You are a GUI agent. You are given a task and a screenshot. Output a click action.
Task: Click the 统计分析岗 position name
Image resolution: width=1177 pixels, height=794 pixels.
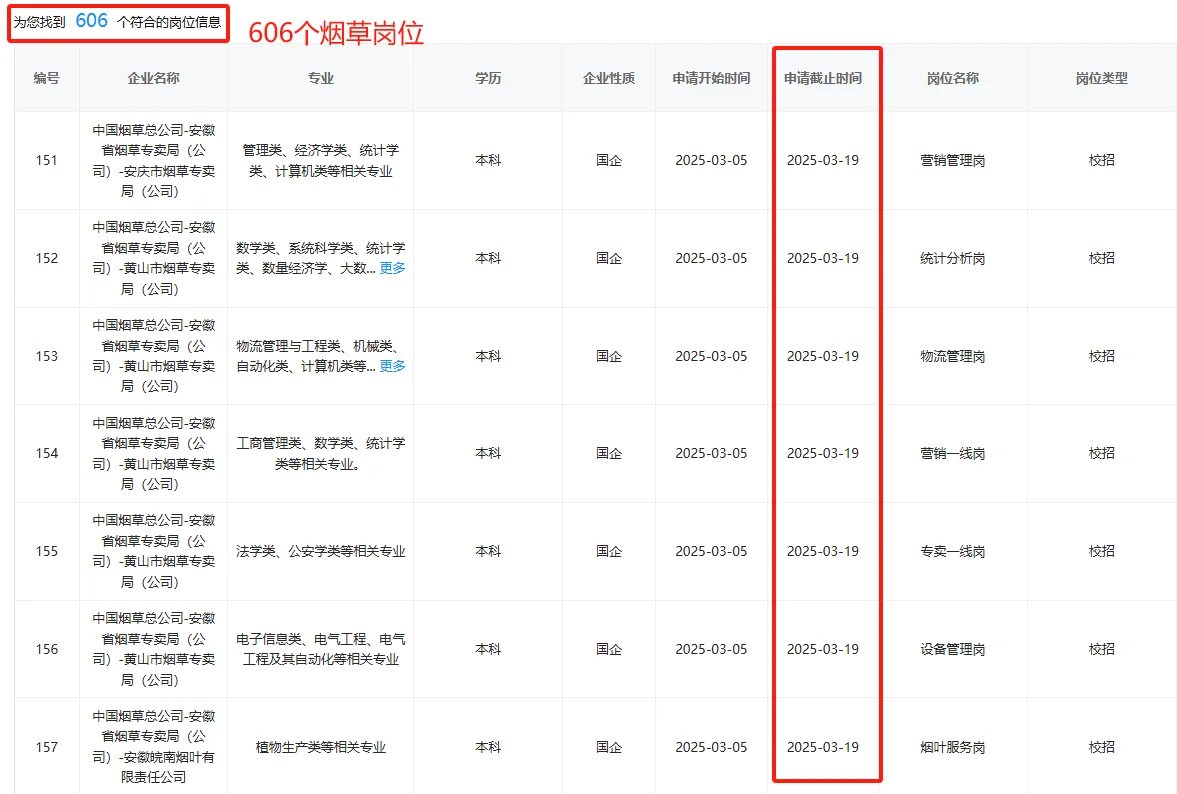pos(953,258)
